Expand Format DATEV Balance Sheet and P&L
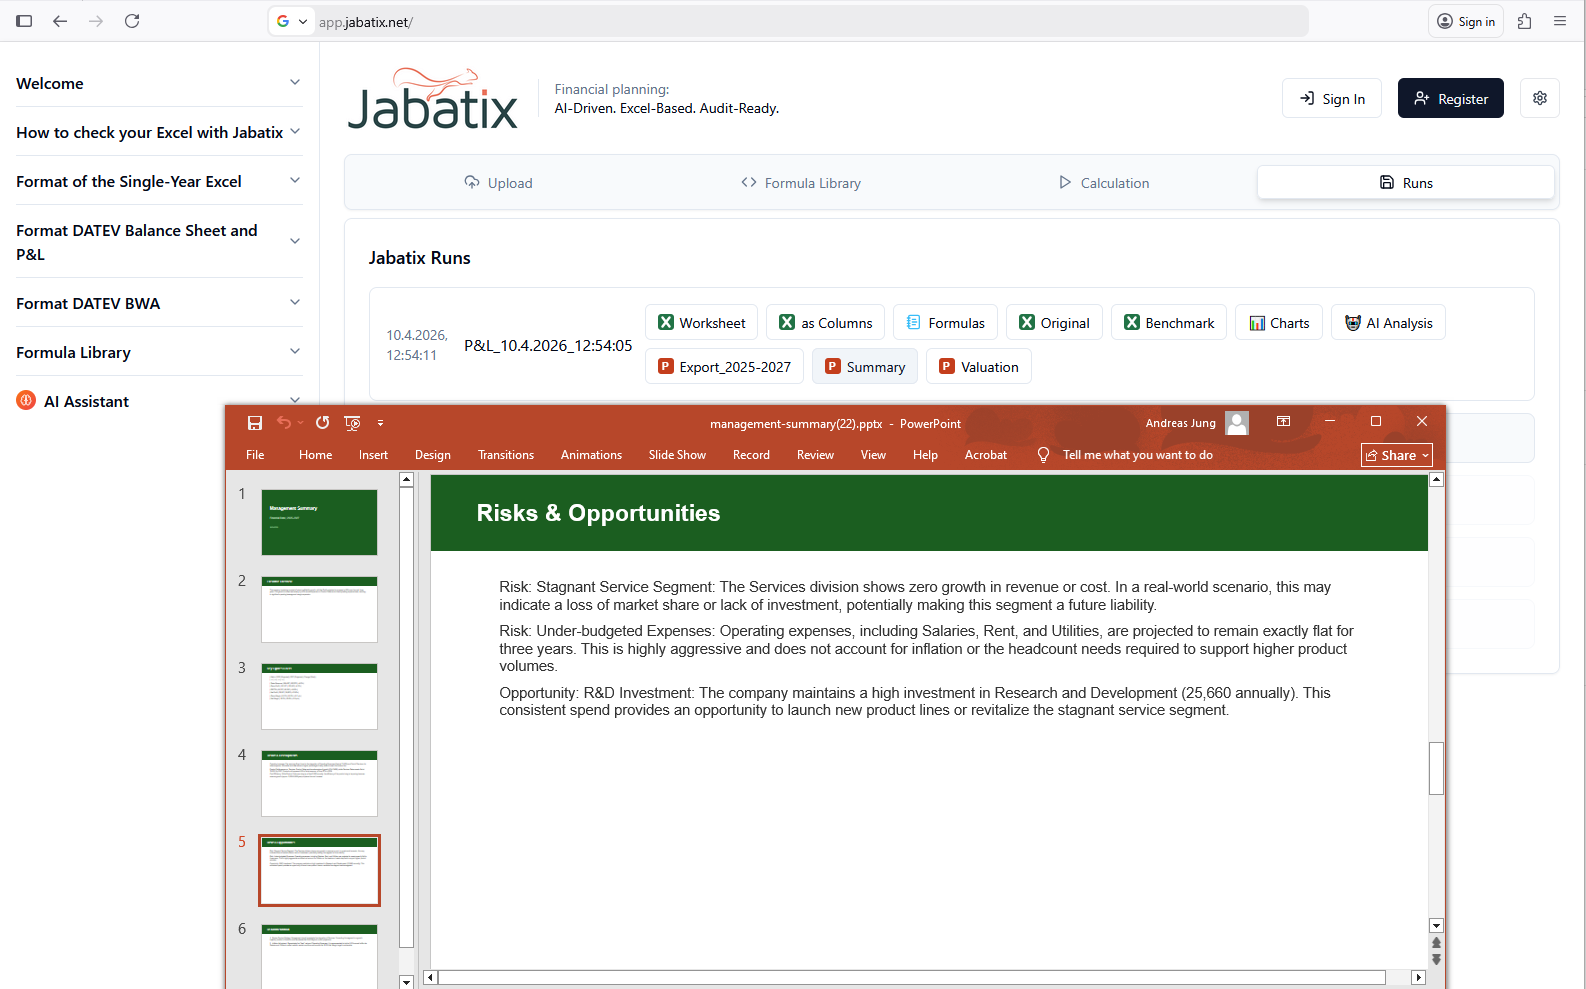 pyautogui.click(x=158, y=242)
